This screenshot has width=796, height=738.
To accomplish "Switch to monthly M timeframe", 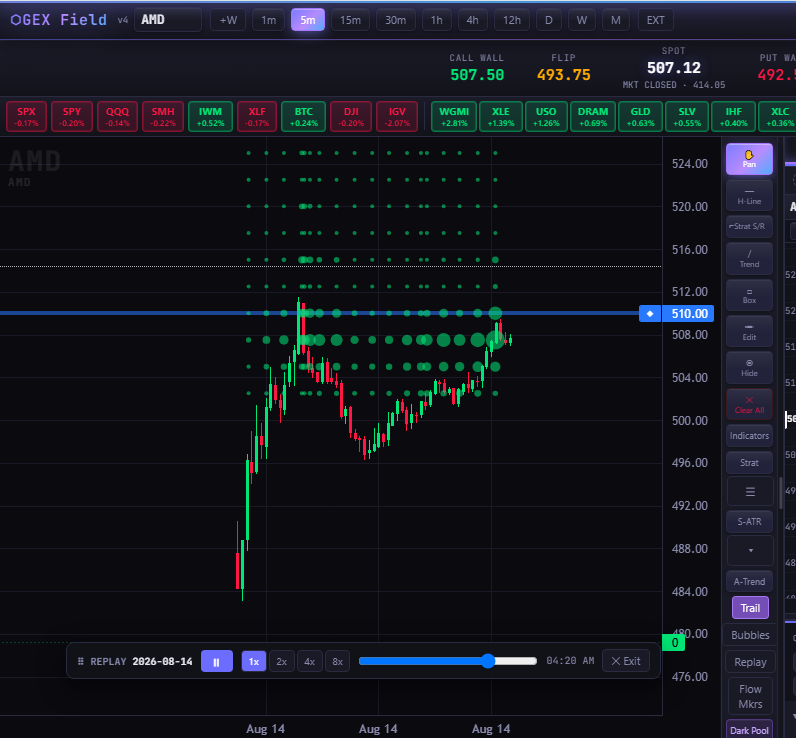I will [616, 20].
